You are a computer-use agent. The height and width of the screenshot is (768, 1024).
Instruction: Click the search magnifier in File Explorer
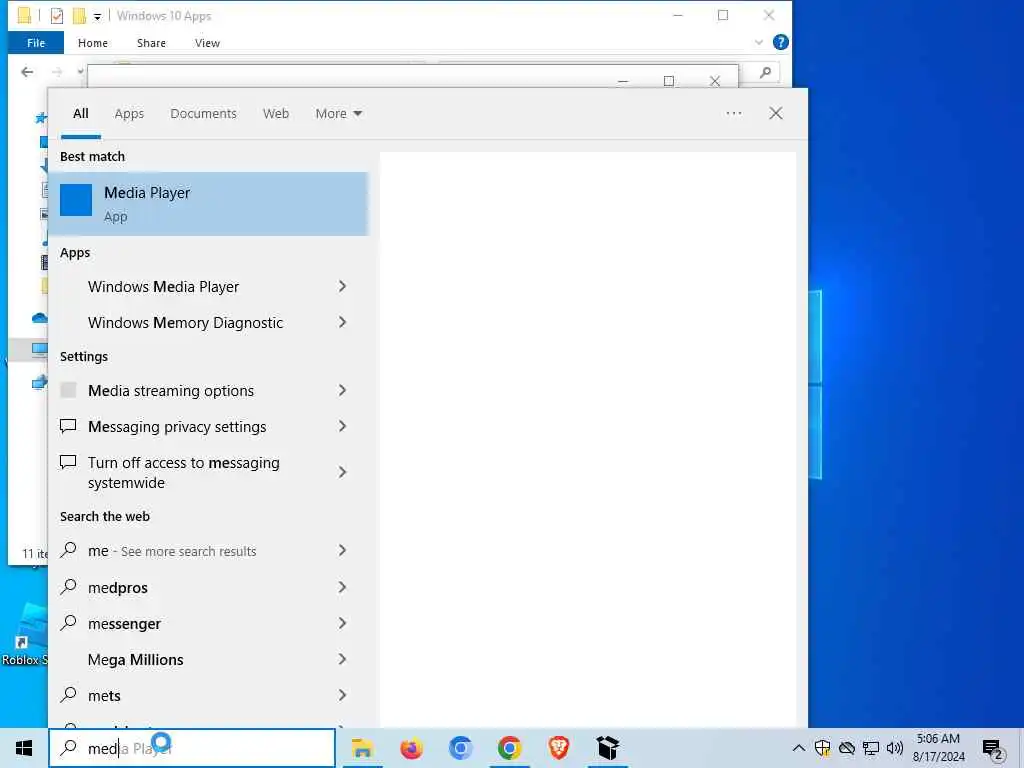click(x=765, y=72)
